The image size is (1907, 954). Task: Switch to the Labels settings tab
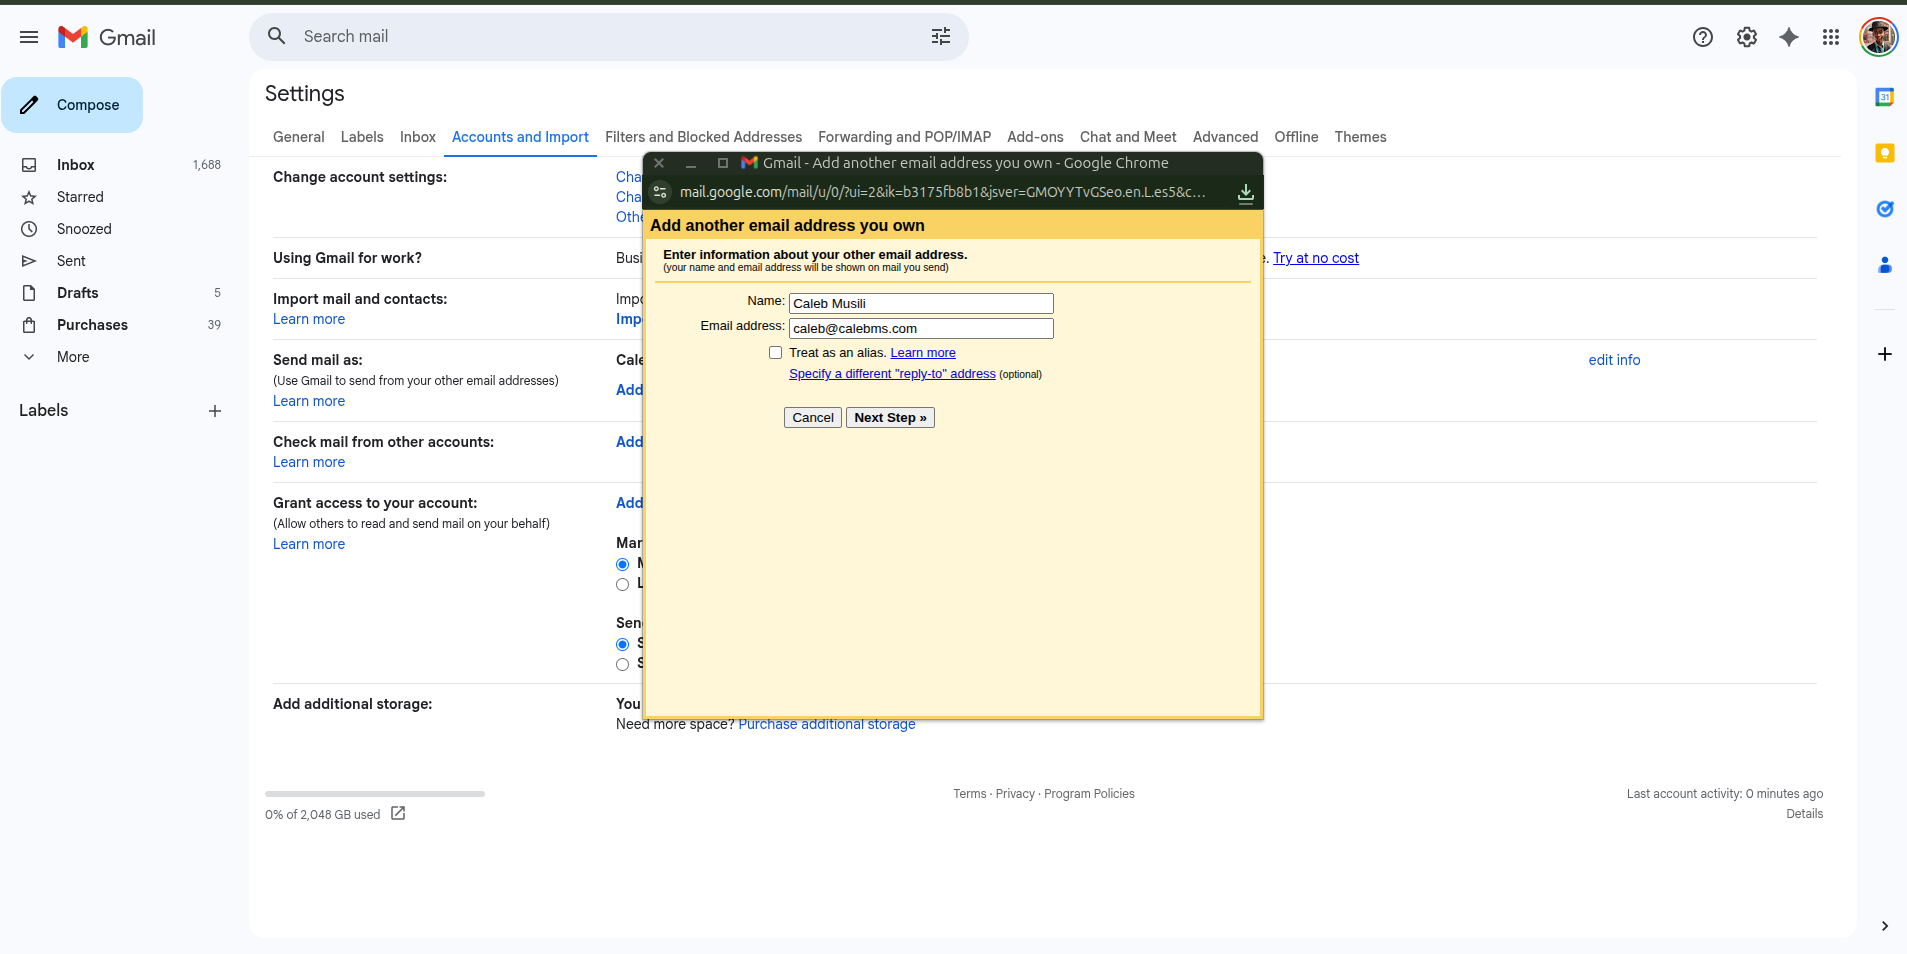(x=362, y=137)
